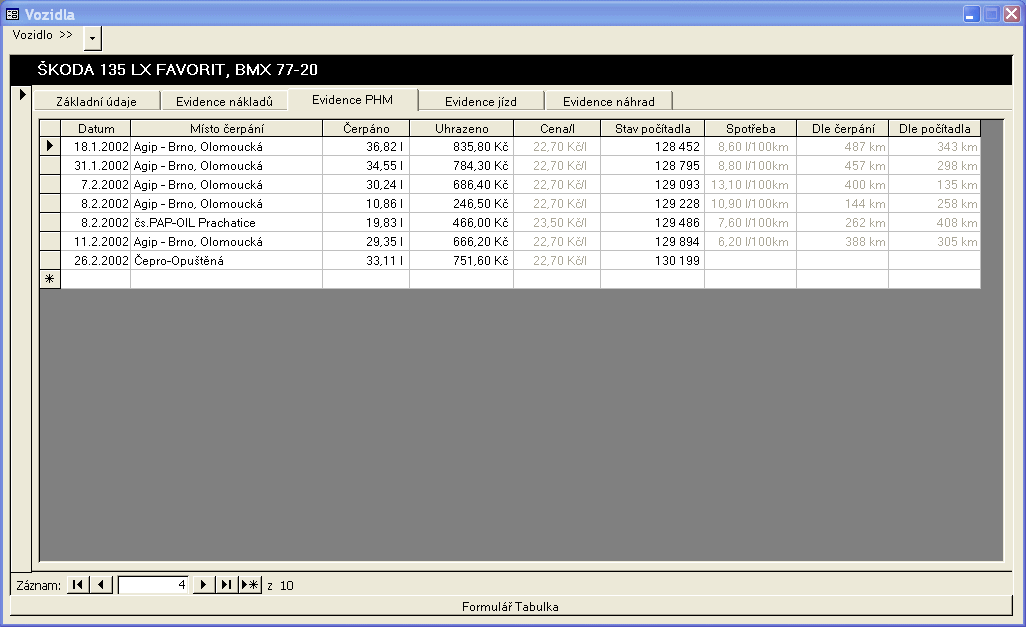The height and width of the screenshot is (627, 1026).
Task: Jump to last record navigation button
Action: [x=226, y=585]
